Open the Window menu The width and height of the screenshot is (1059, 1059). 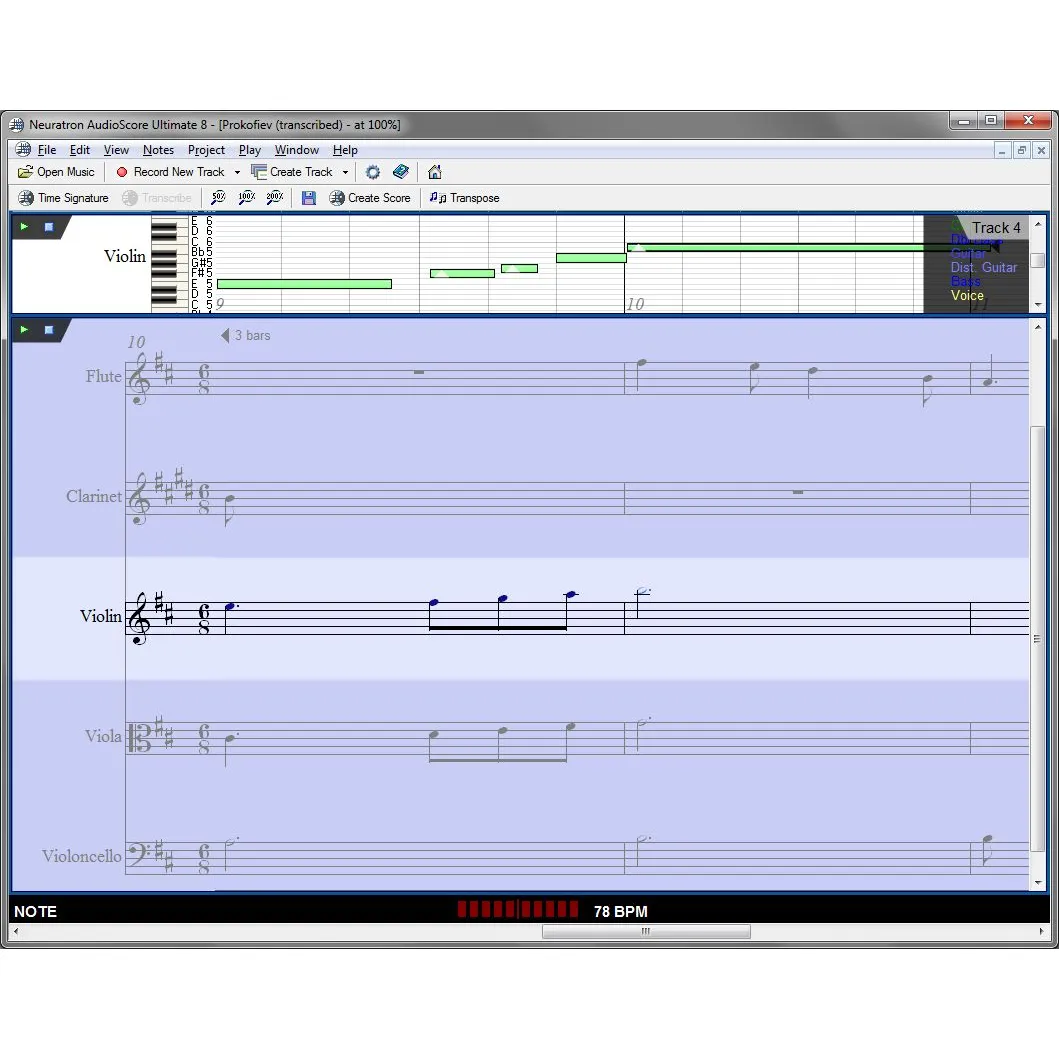[296, 150]
